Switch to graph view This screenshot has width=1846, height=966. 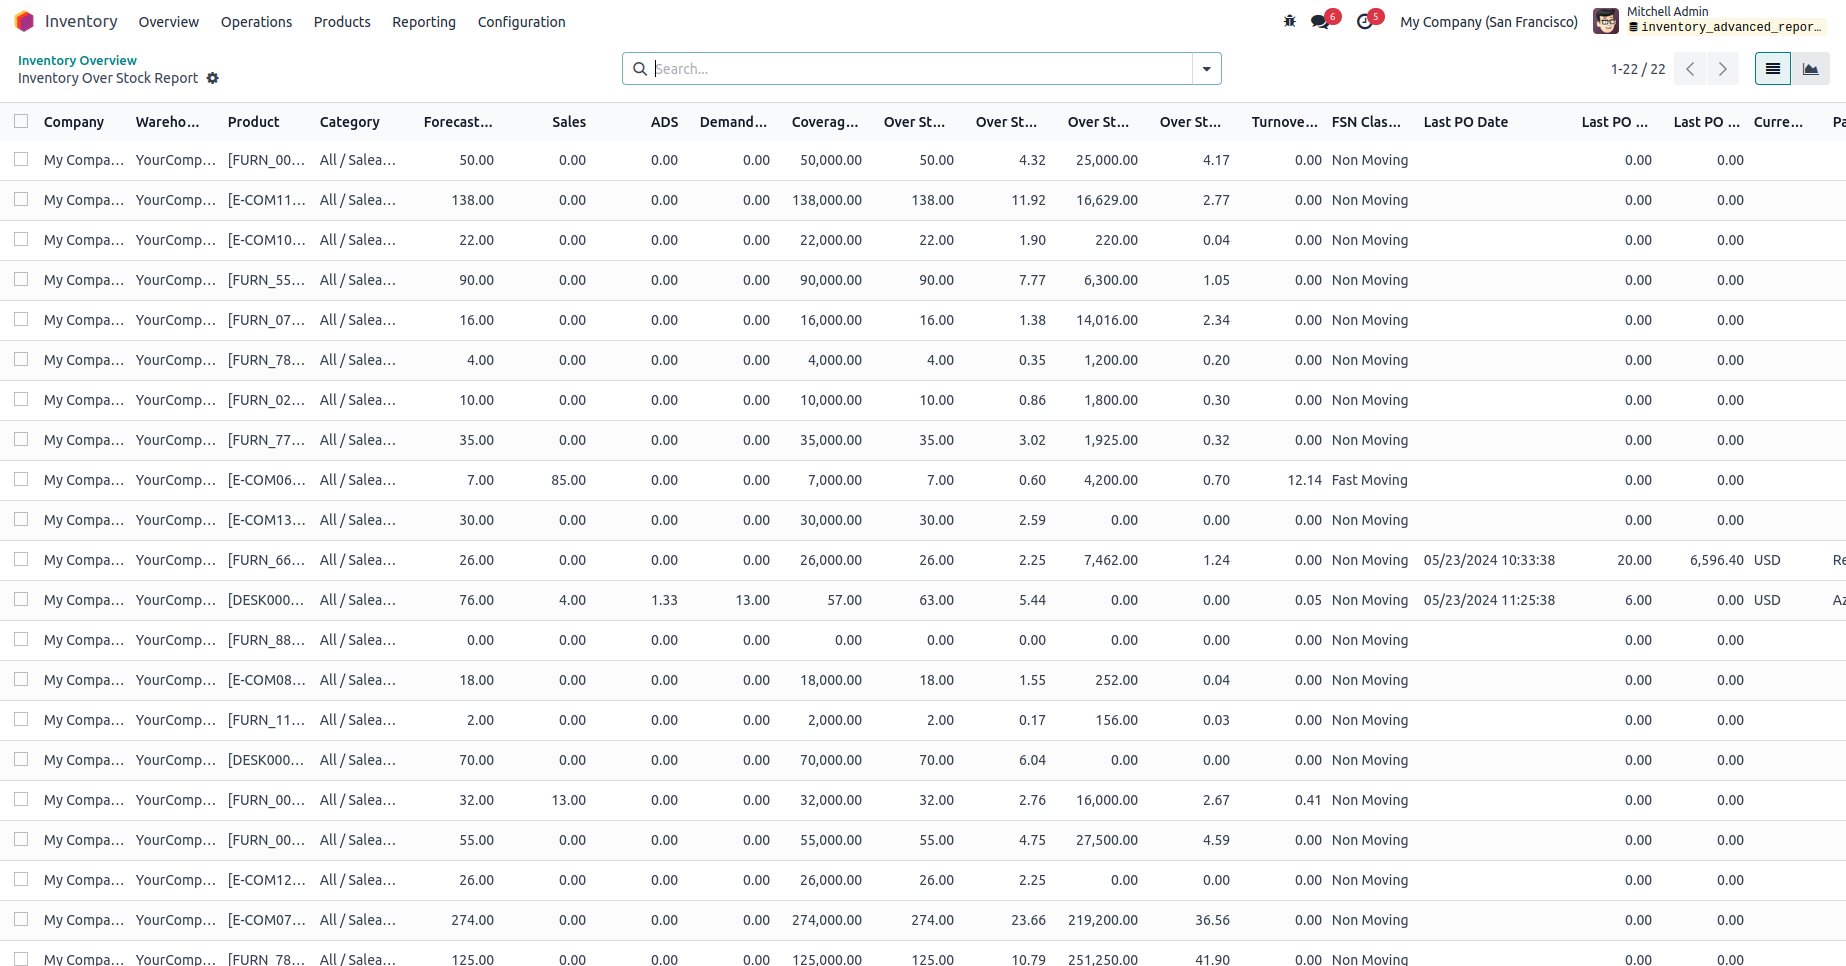1810,69
